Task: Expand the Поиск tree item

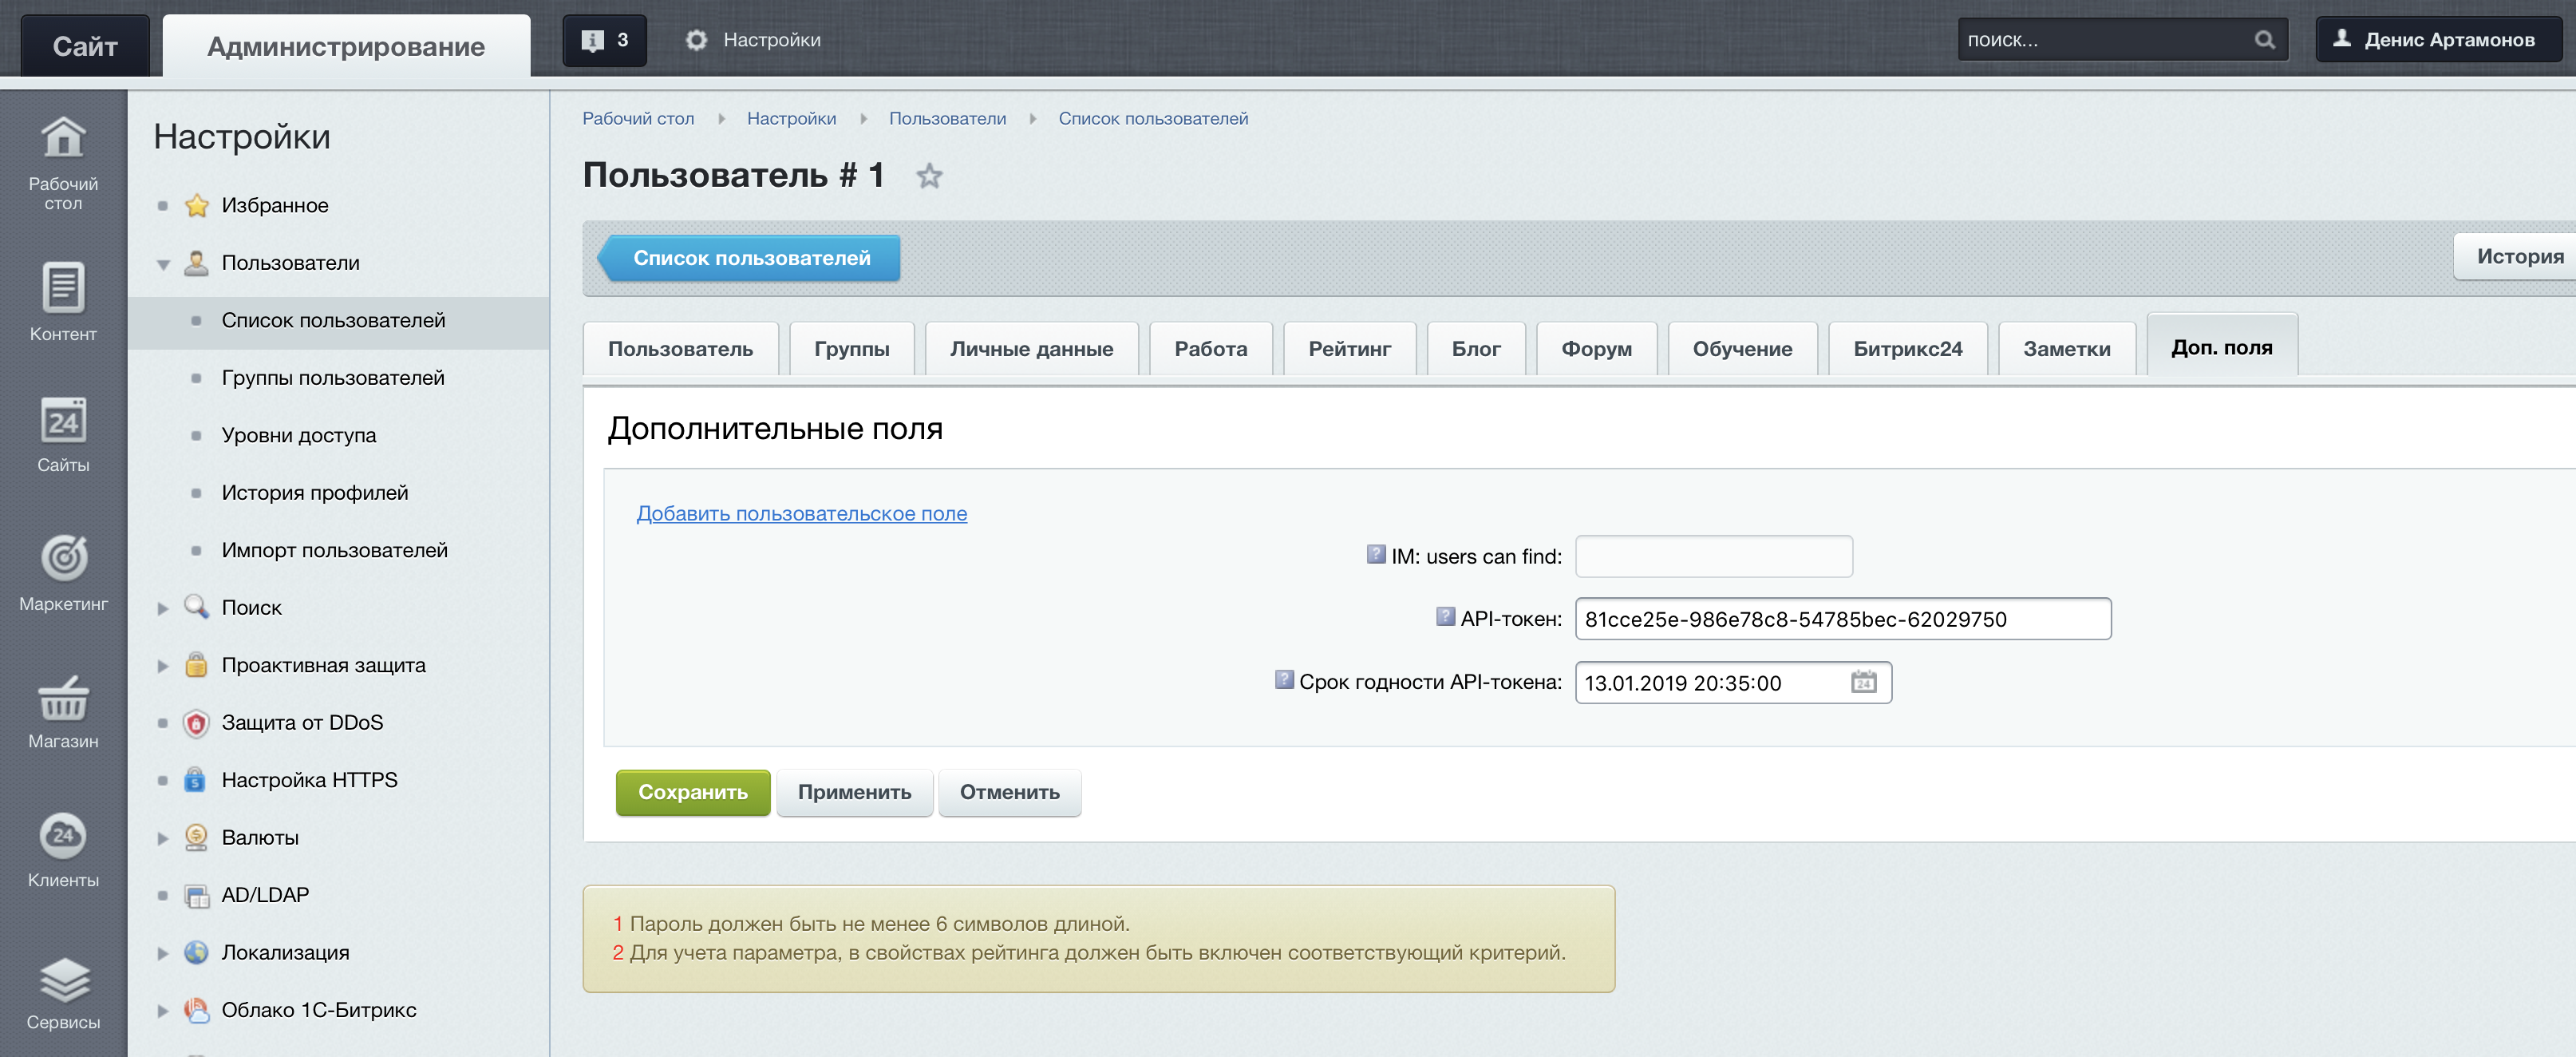Action: coord(163,608)
